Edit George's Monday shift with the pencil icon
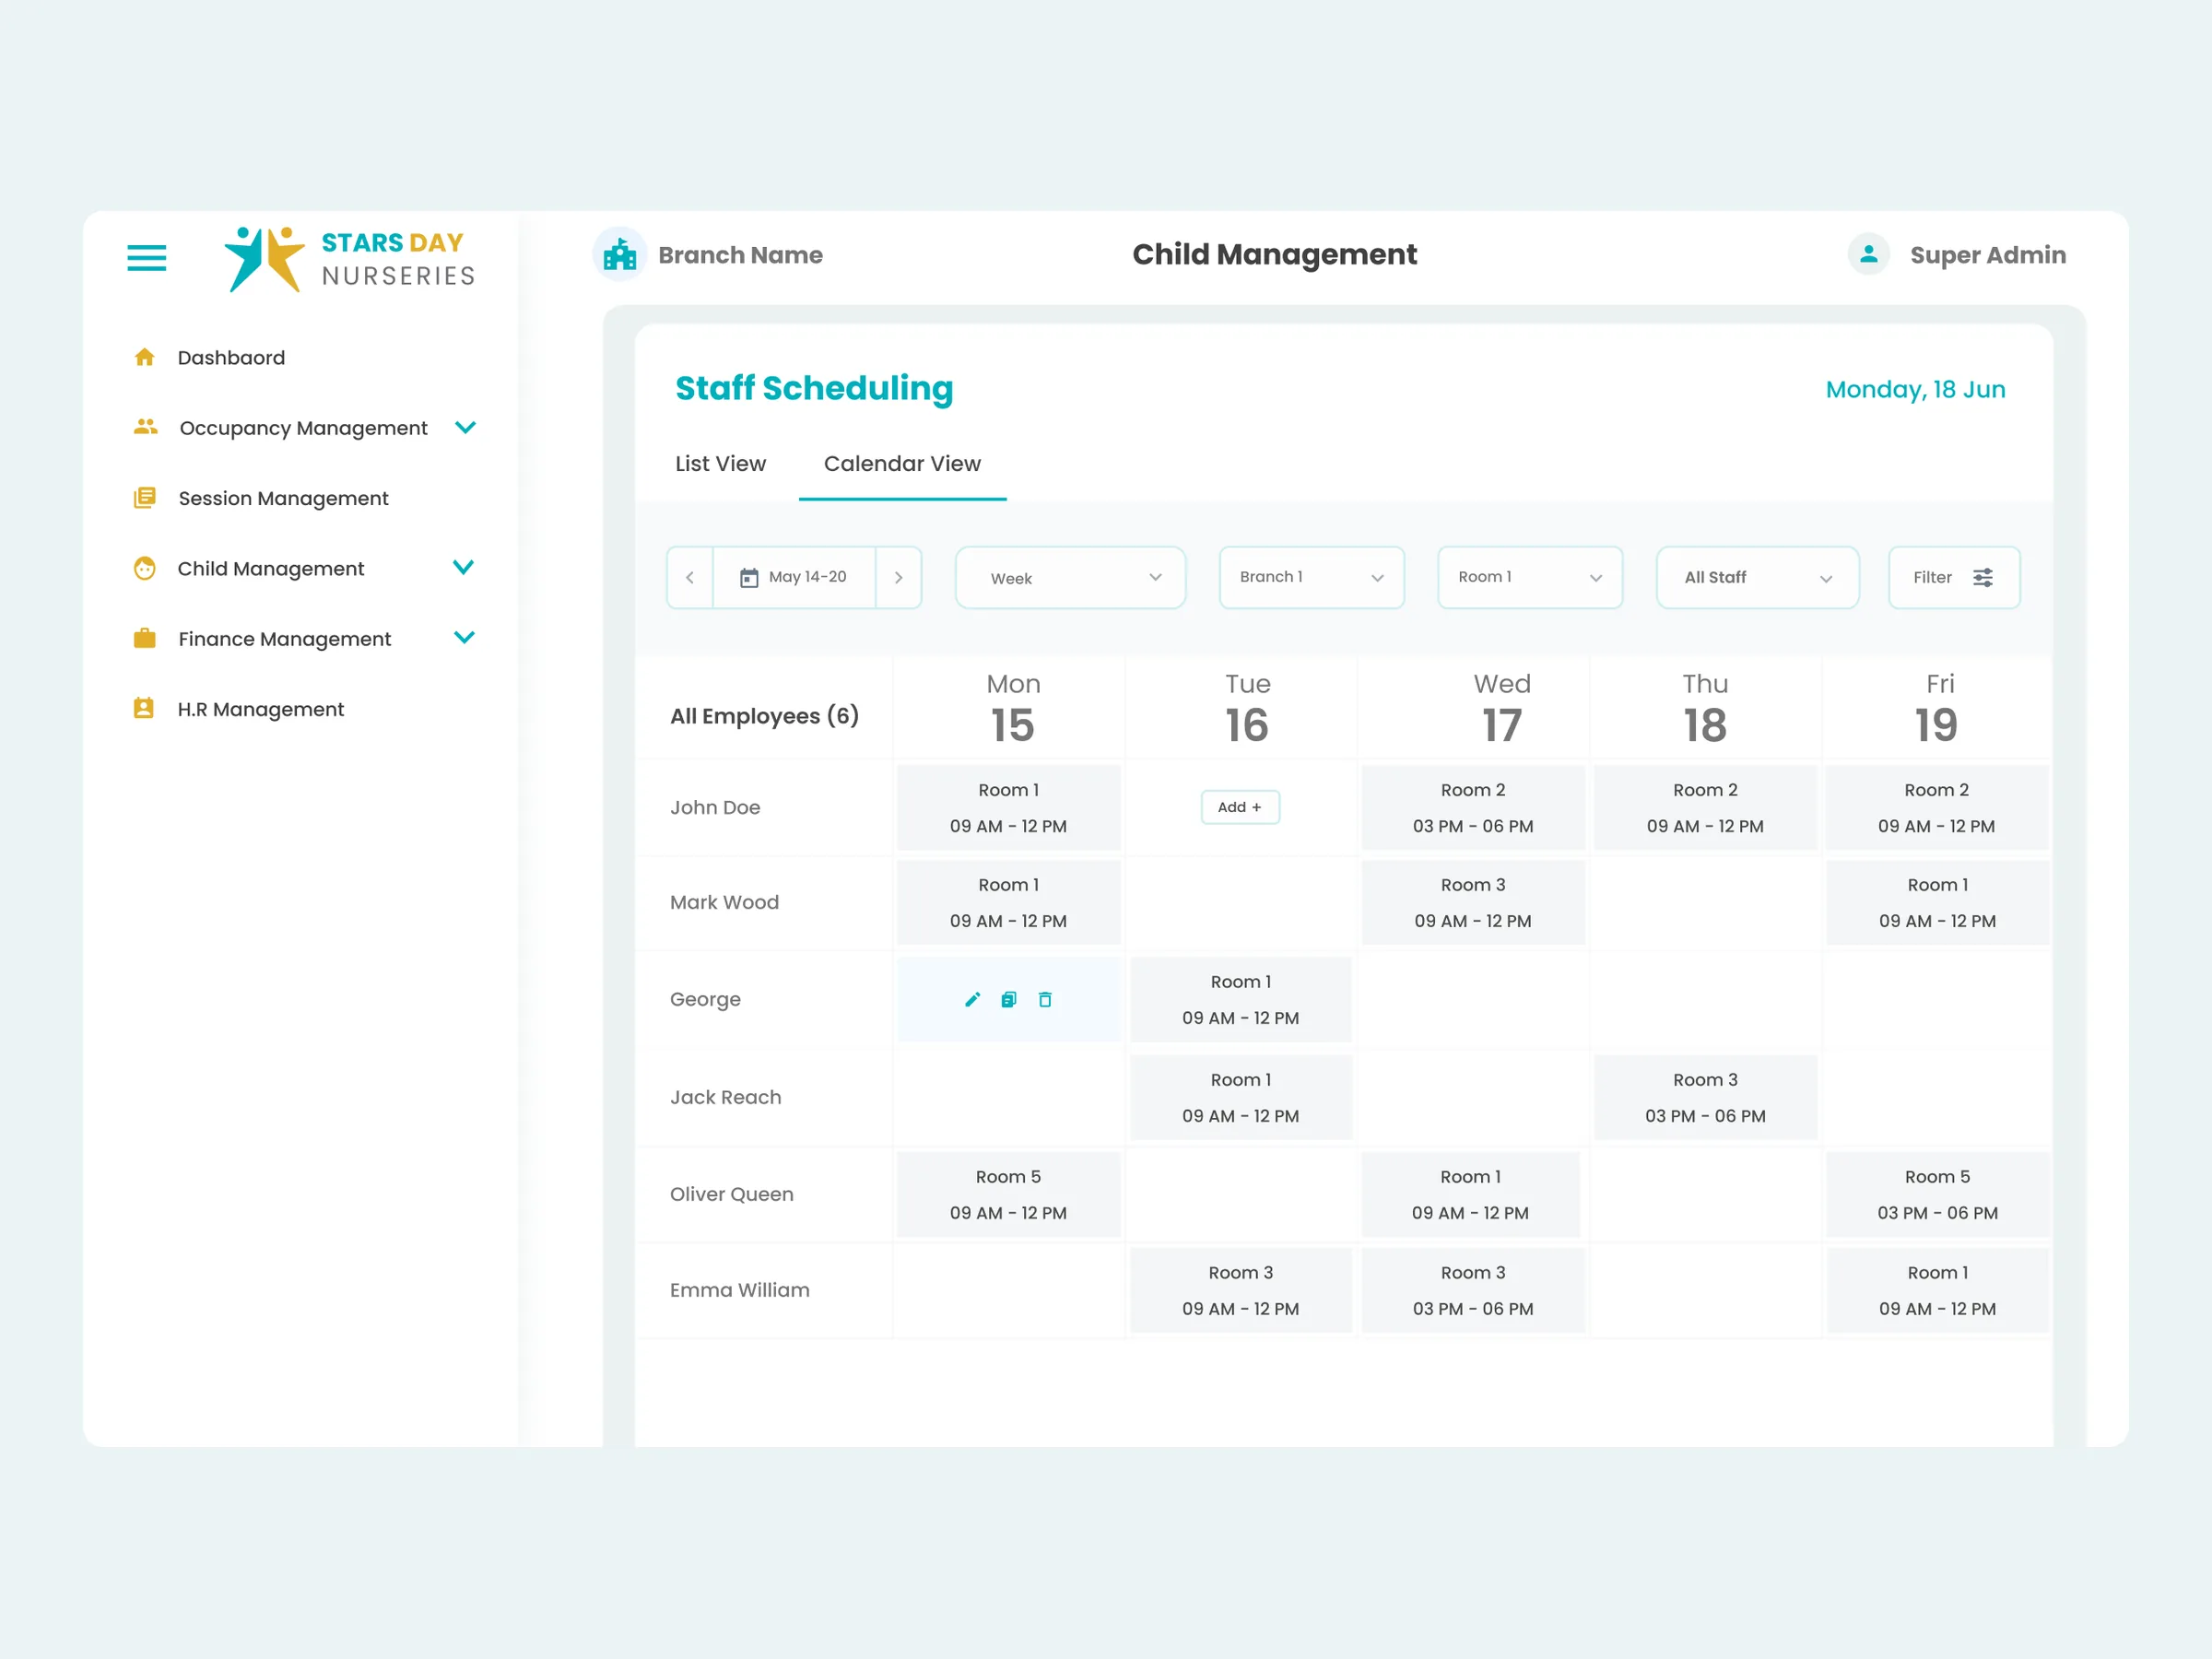This screenshot has height=1659, width=2212. [972, 999]
